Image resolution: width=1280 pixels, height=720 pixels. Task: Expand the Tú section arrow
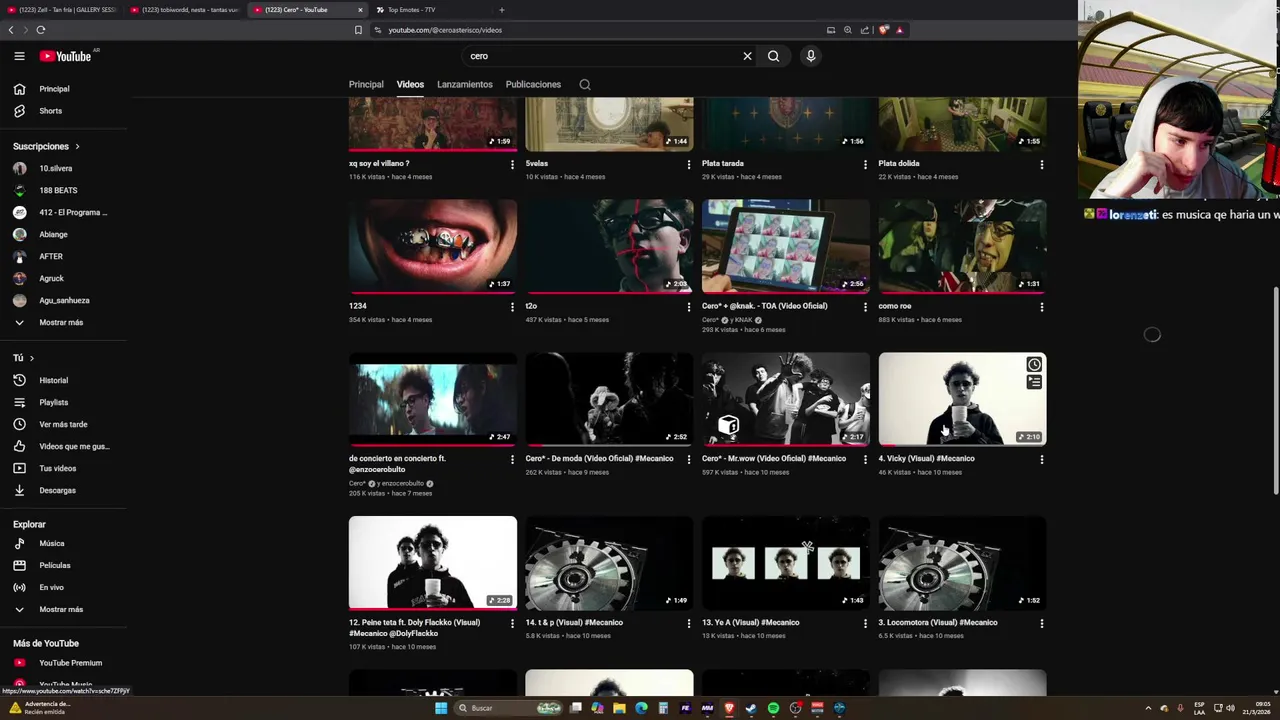click(x=31, y=358)
